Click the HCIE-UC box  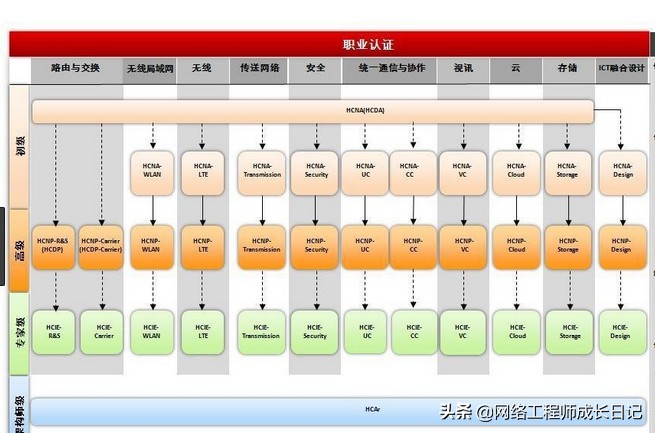366,332
